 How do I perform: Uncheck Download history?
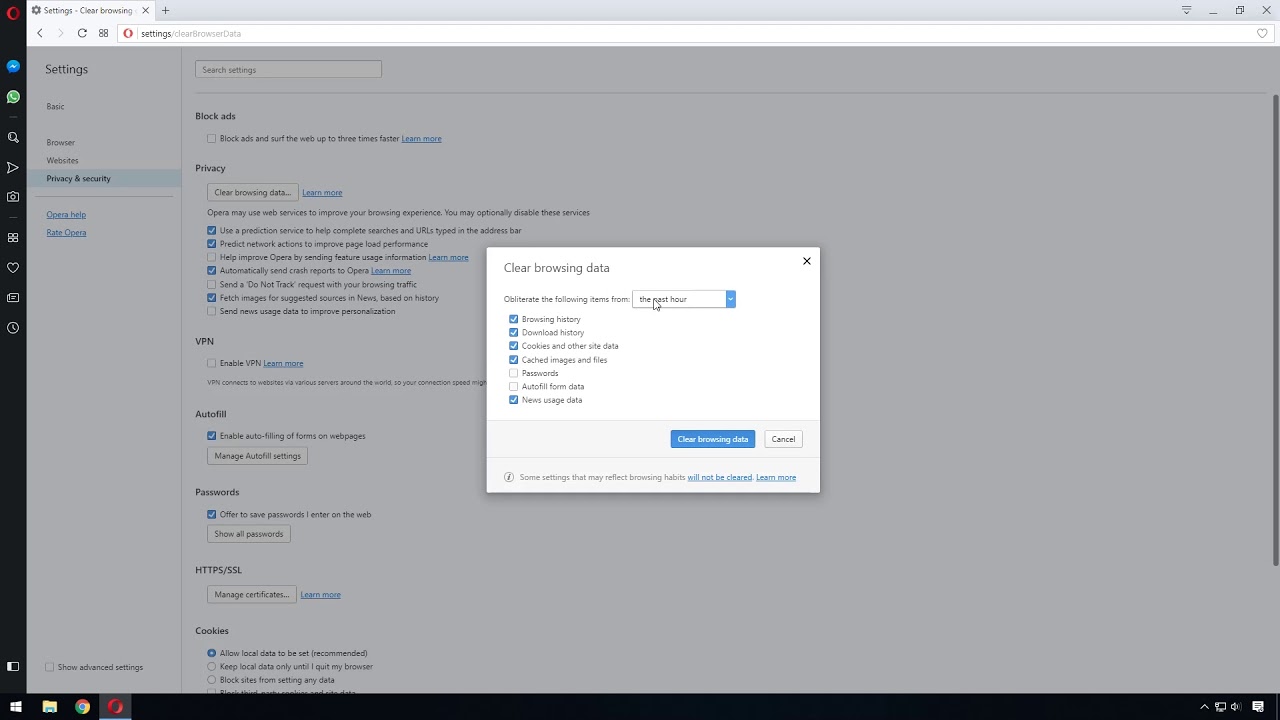(x=514, y=332)
